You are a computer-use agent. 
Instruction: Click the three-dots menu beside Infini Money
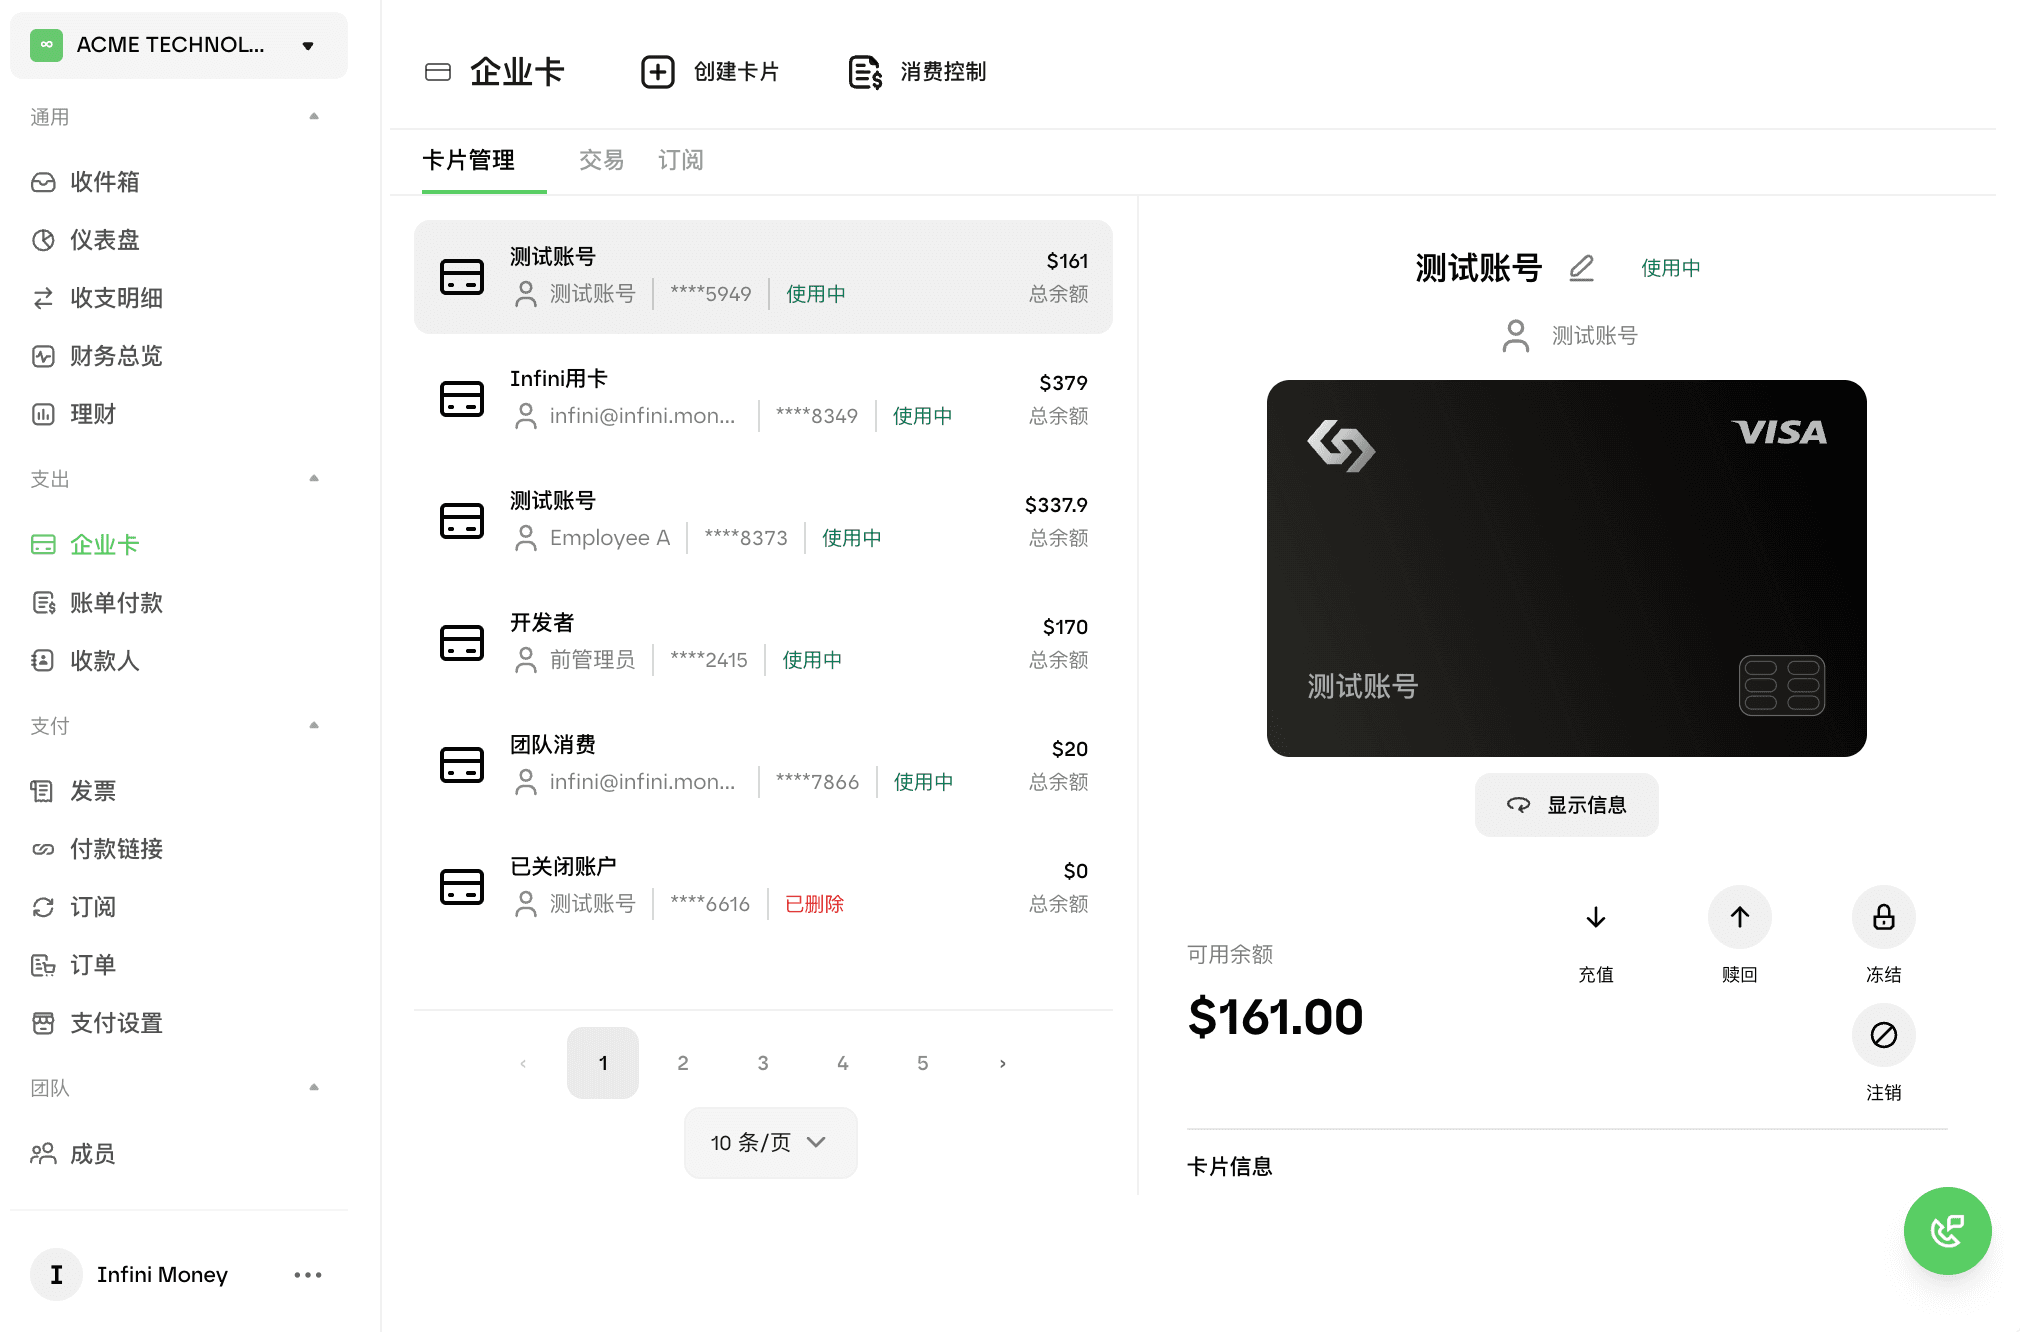point(308,1275)
